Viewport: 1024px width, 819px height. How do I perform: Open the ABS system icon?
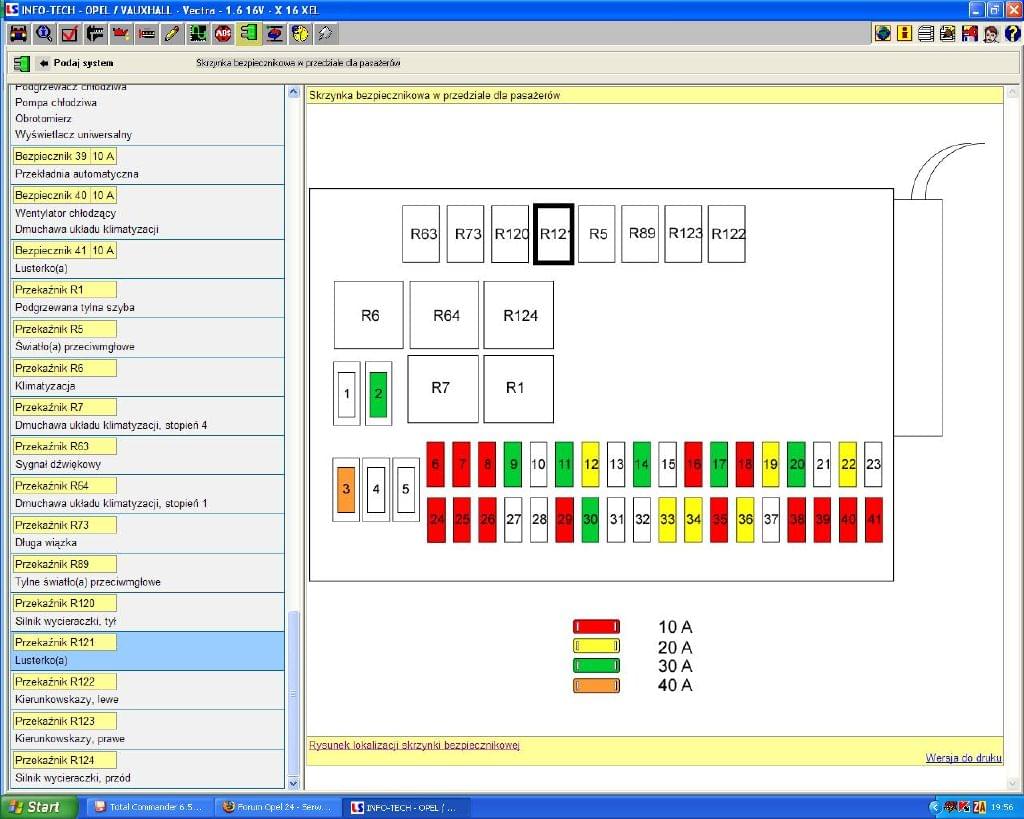pos(223,33)
